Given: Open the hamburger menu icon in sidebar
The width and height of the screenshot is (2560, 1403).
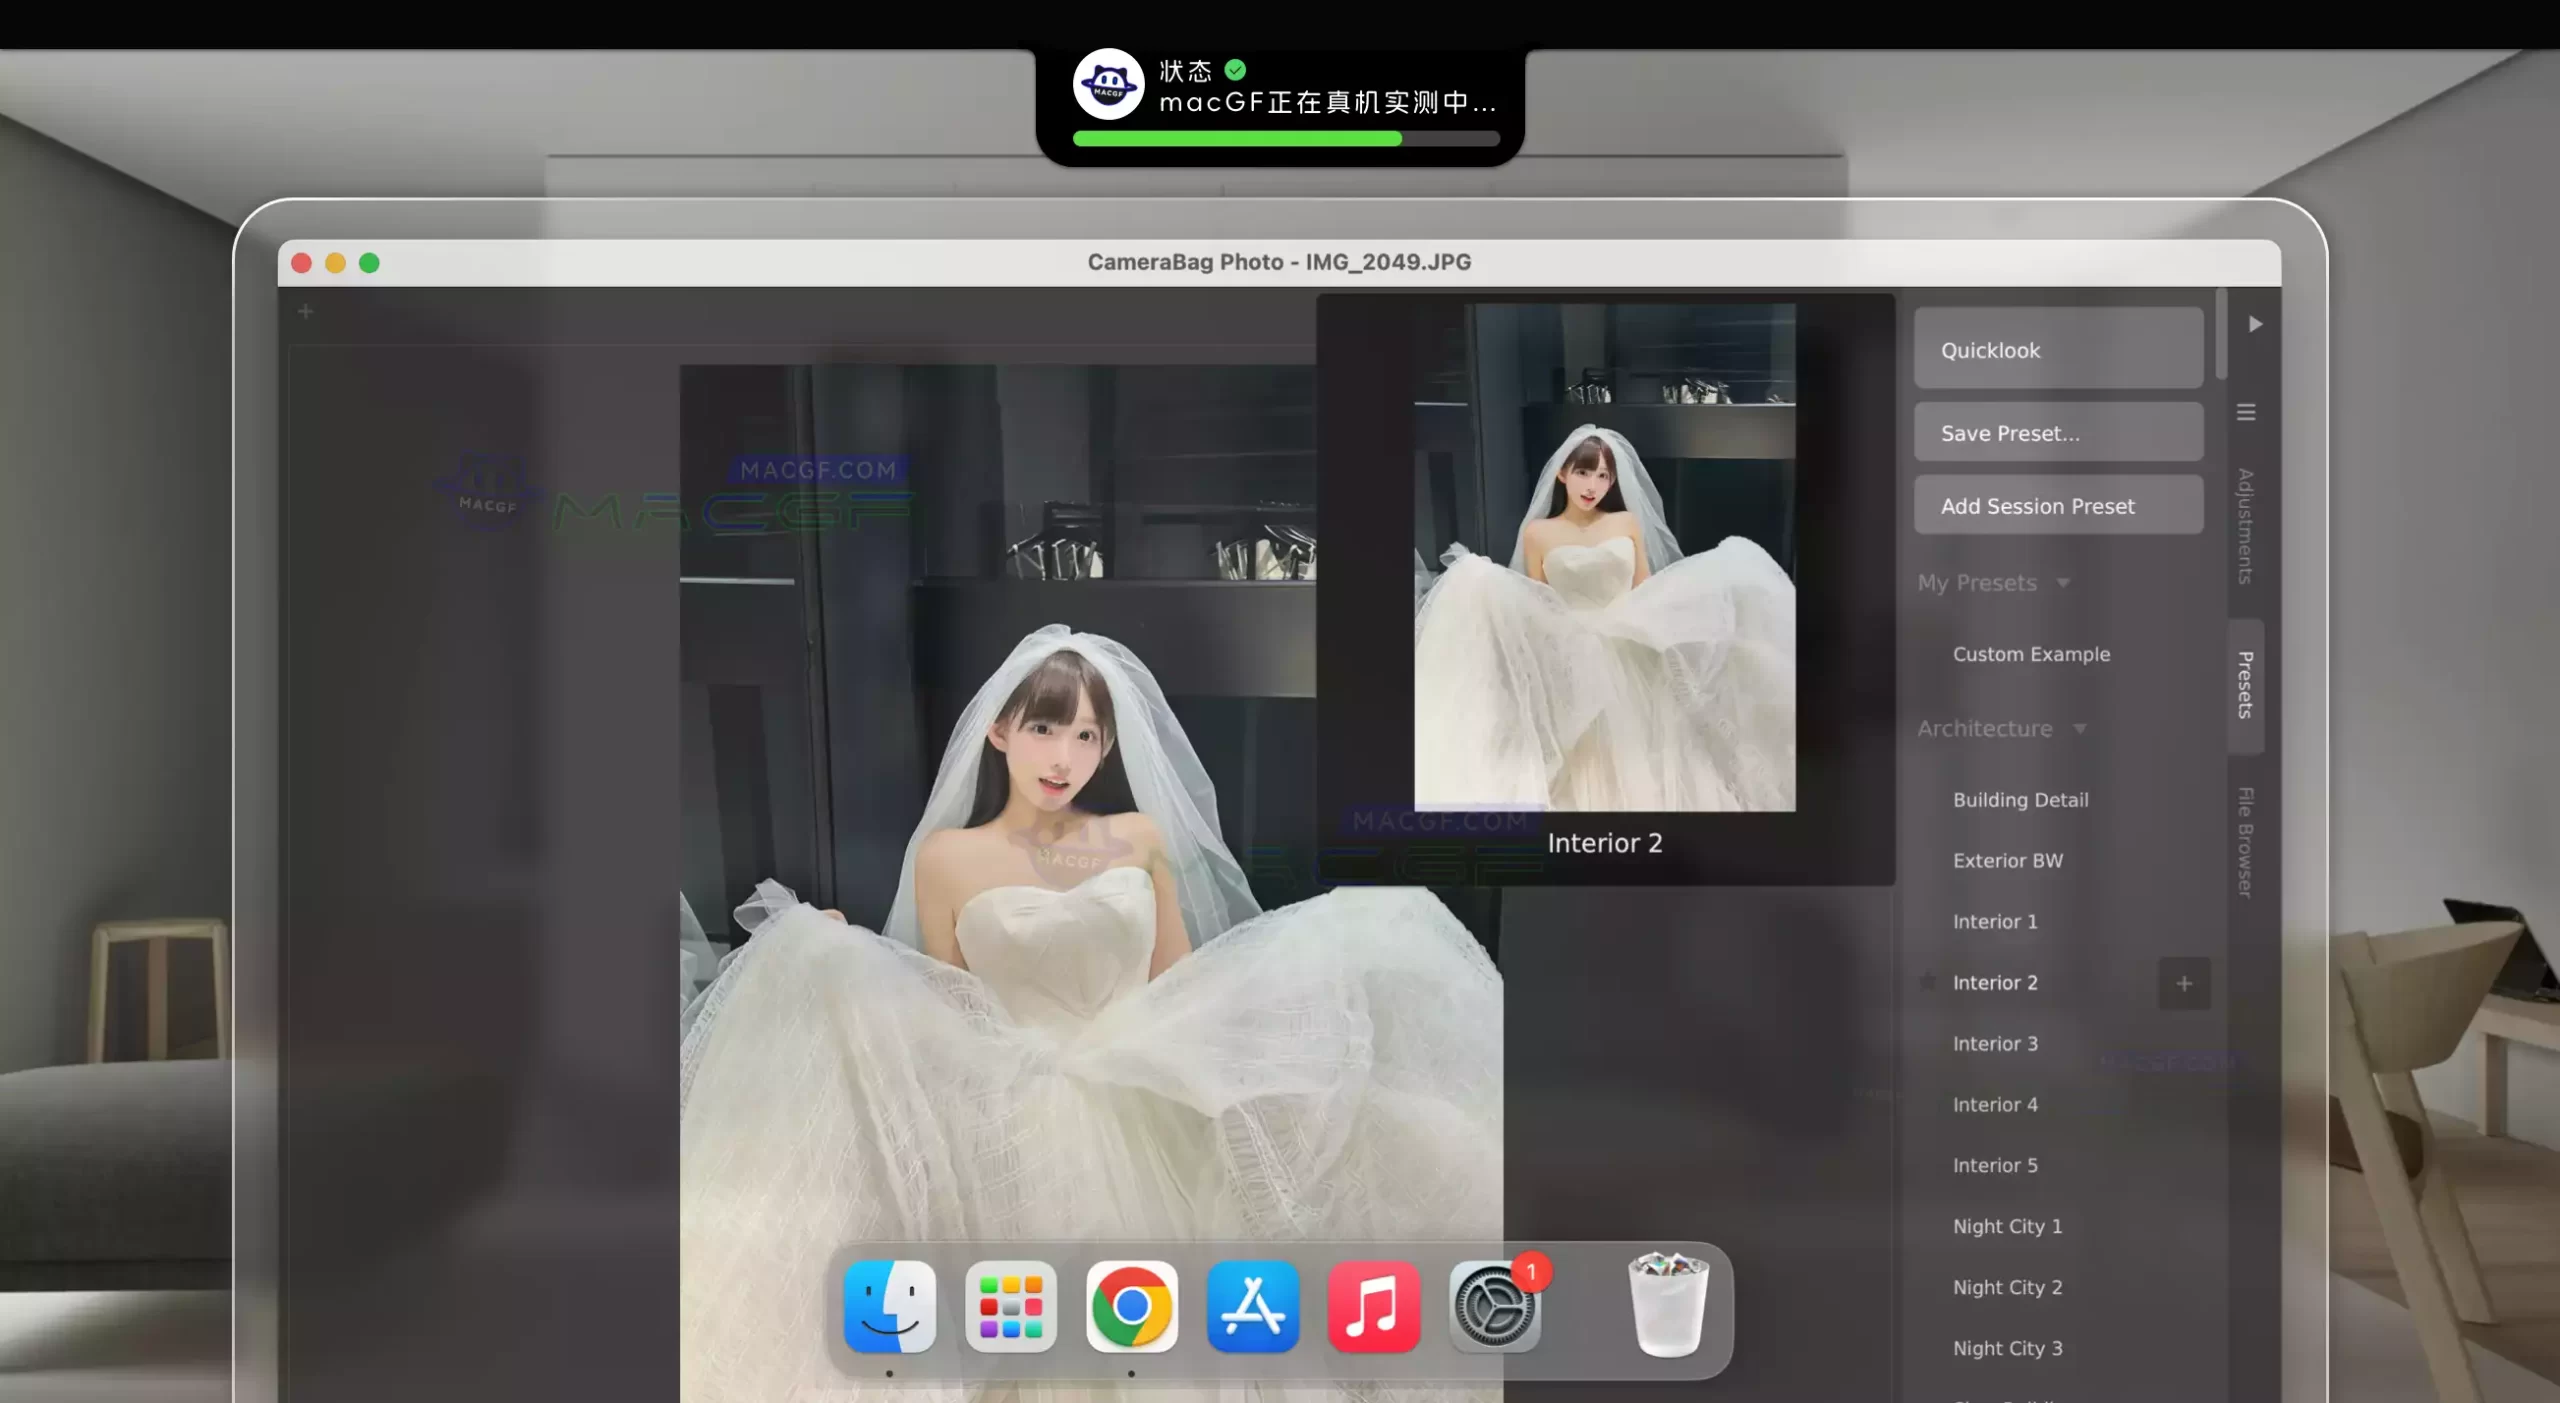Looking at the screenshot, I should coord(2246,412).
